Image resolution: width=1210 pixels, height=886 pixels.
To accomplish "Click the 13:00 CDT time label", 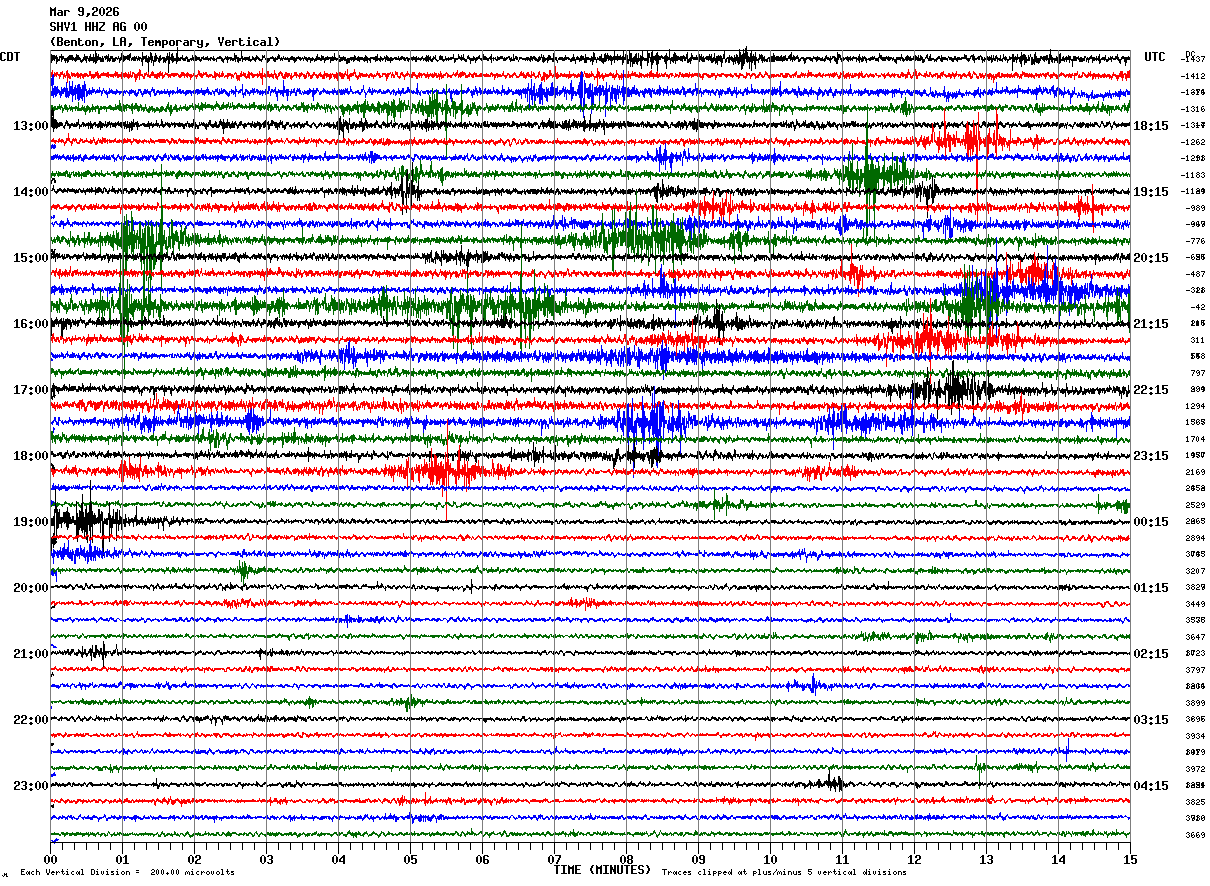I will pos(31,126).
